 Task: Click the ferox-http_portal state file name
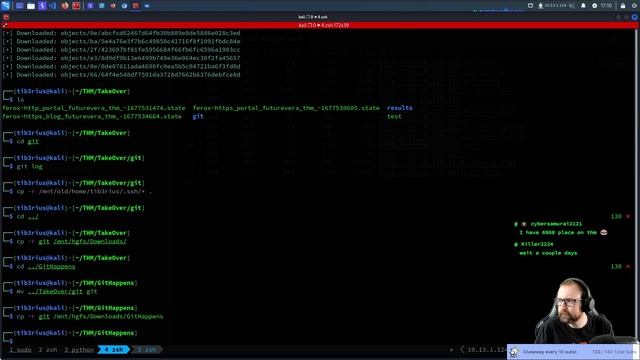click(93, 108)
